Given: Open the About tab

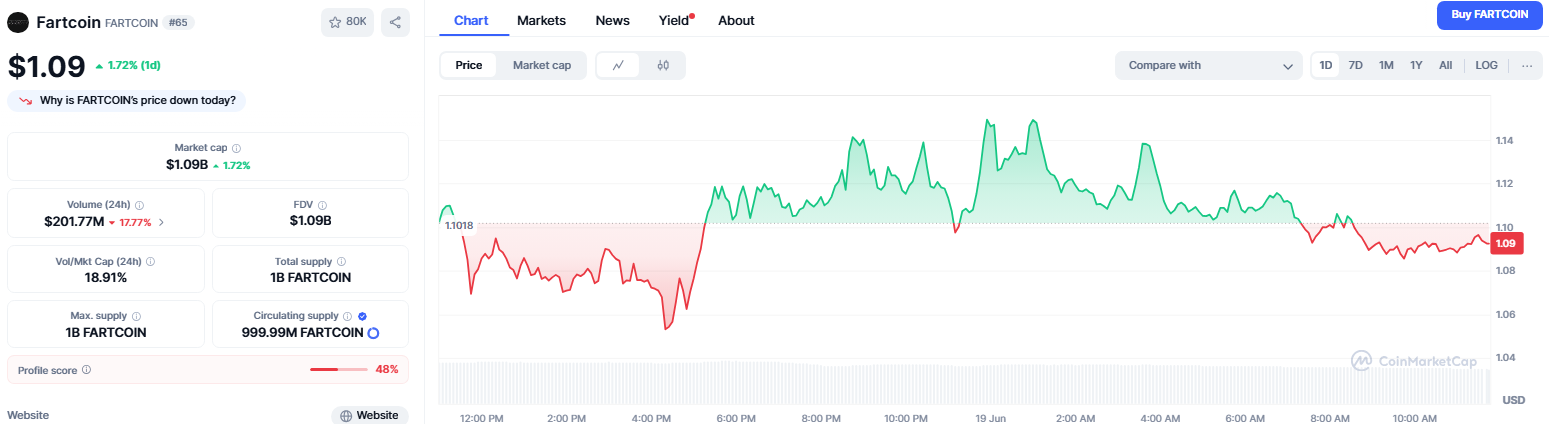Looking at the screenshot, I should [x=736, y=20].
